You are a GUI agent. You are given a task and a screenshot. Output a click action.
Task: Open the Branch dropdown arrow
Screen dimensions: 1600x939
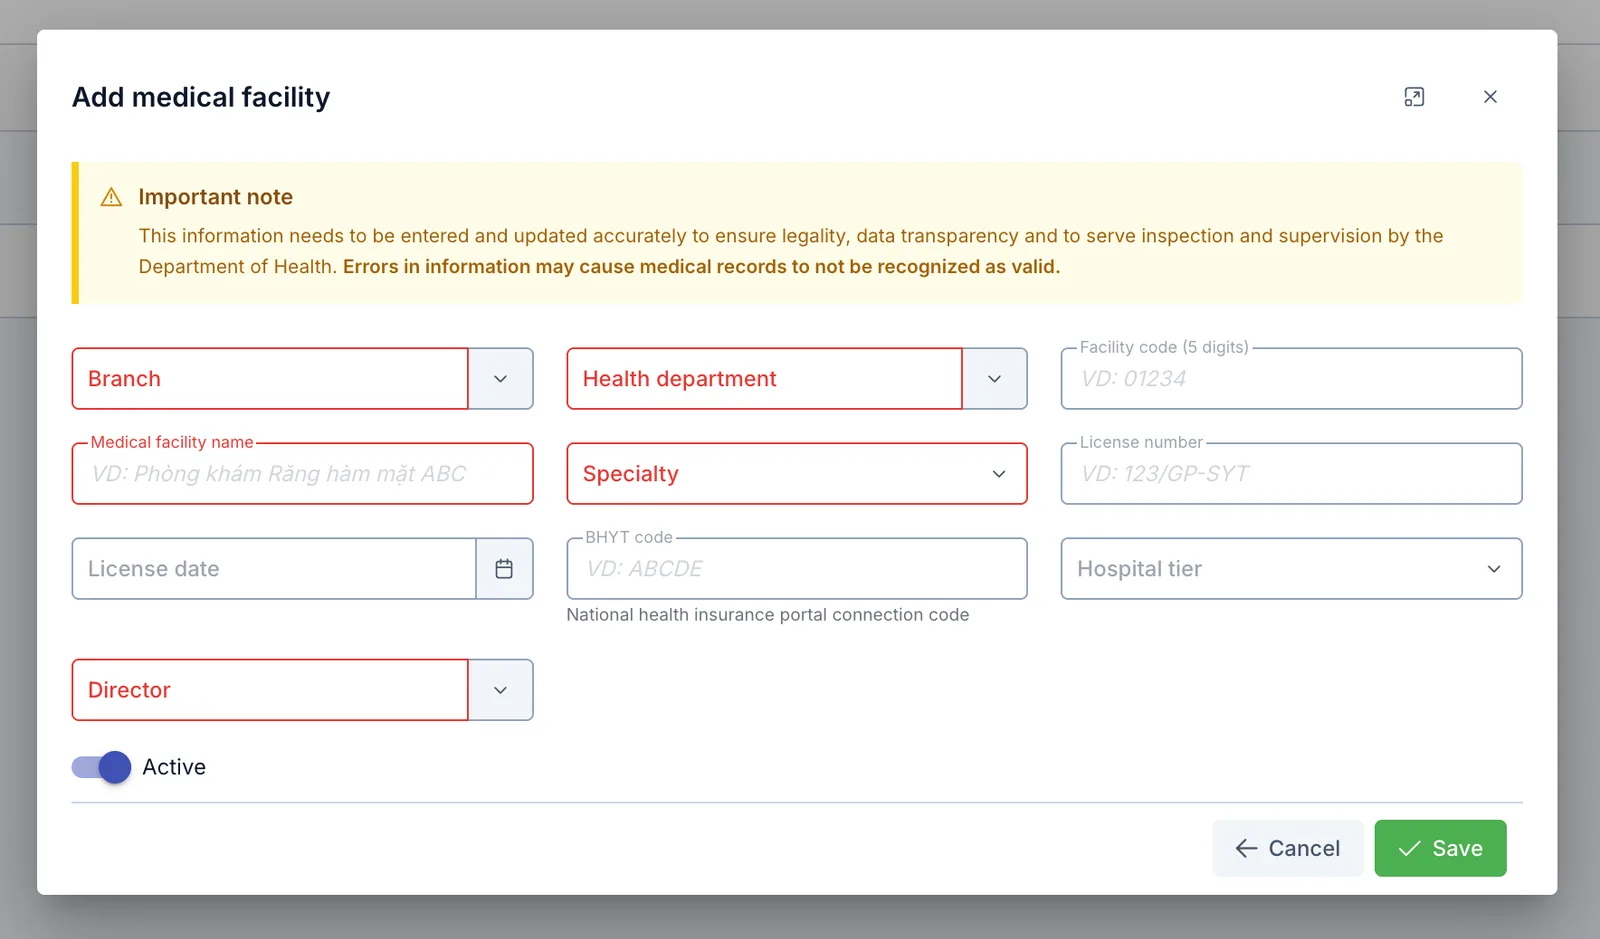500,379
